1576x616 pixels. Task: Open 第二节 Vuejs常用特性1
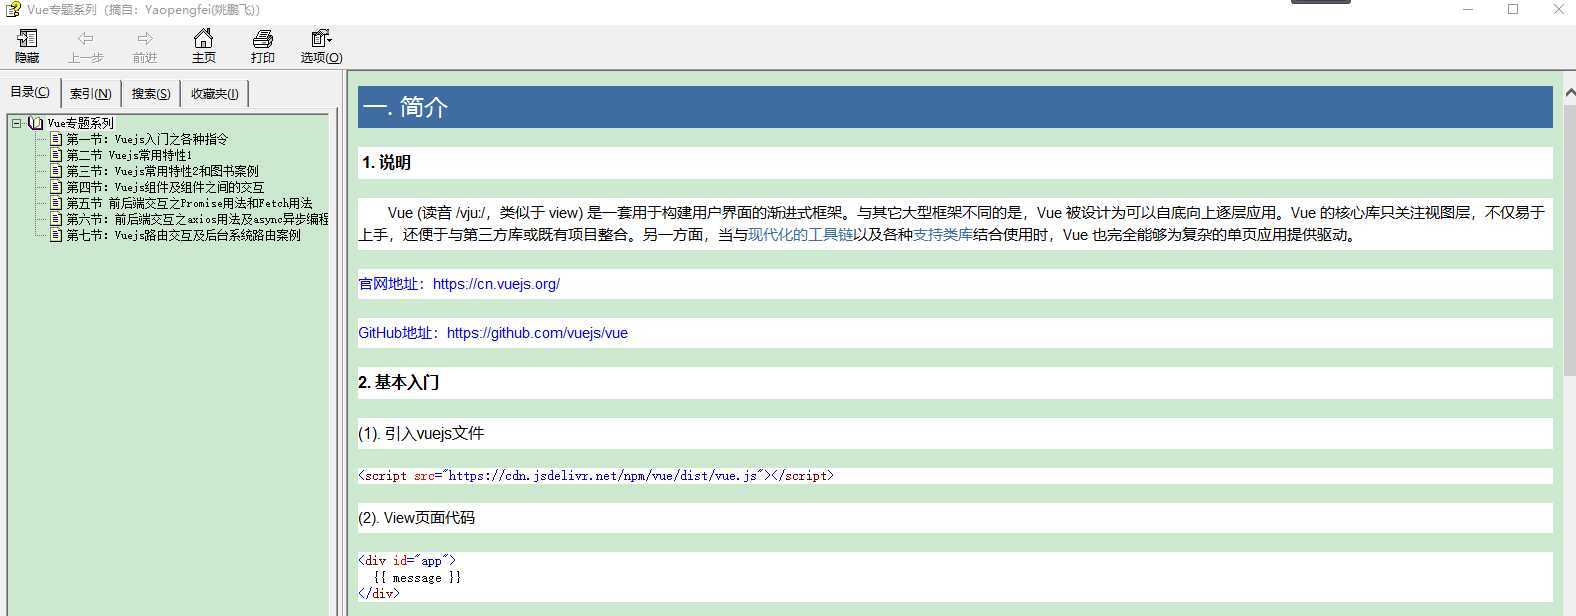click(x=129, y=155)
